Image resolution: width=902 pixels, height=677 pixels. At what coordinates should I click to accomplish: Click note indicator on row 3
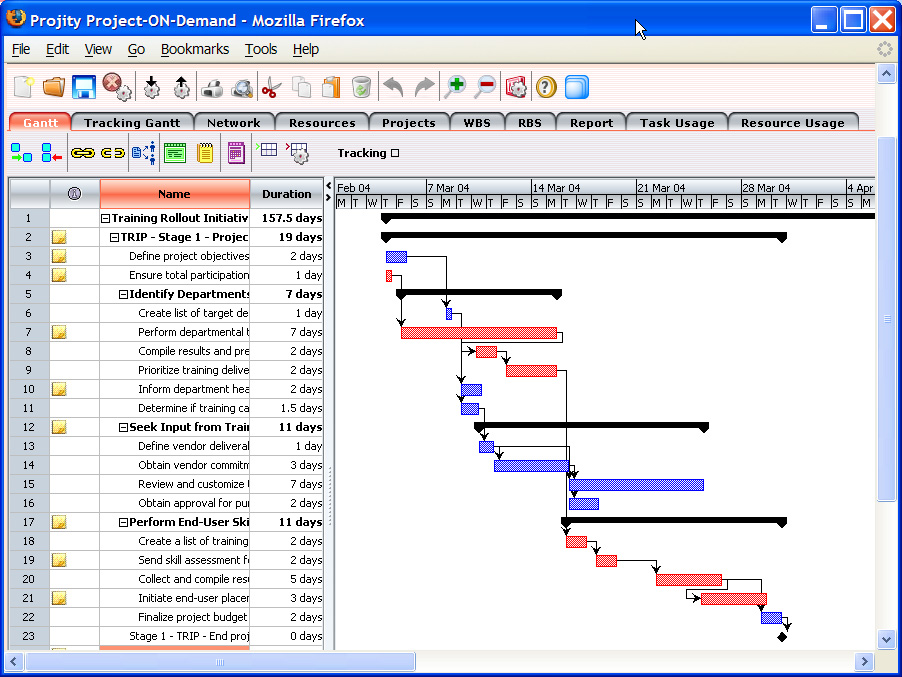[59, 256]
